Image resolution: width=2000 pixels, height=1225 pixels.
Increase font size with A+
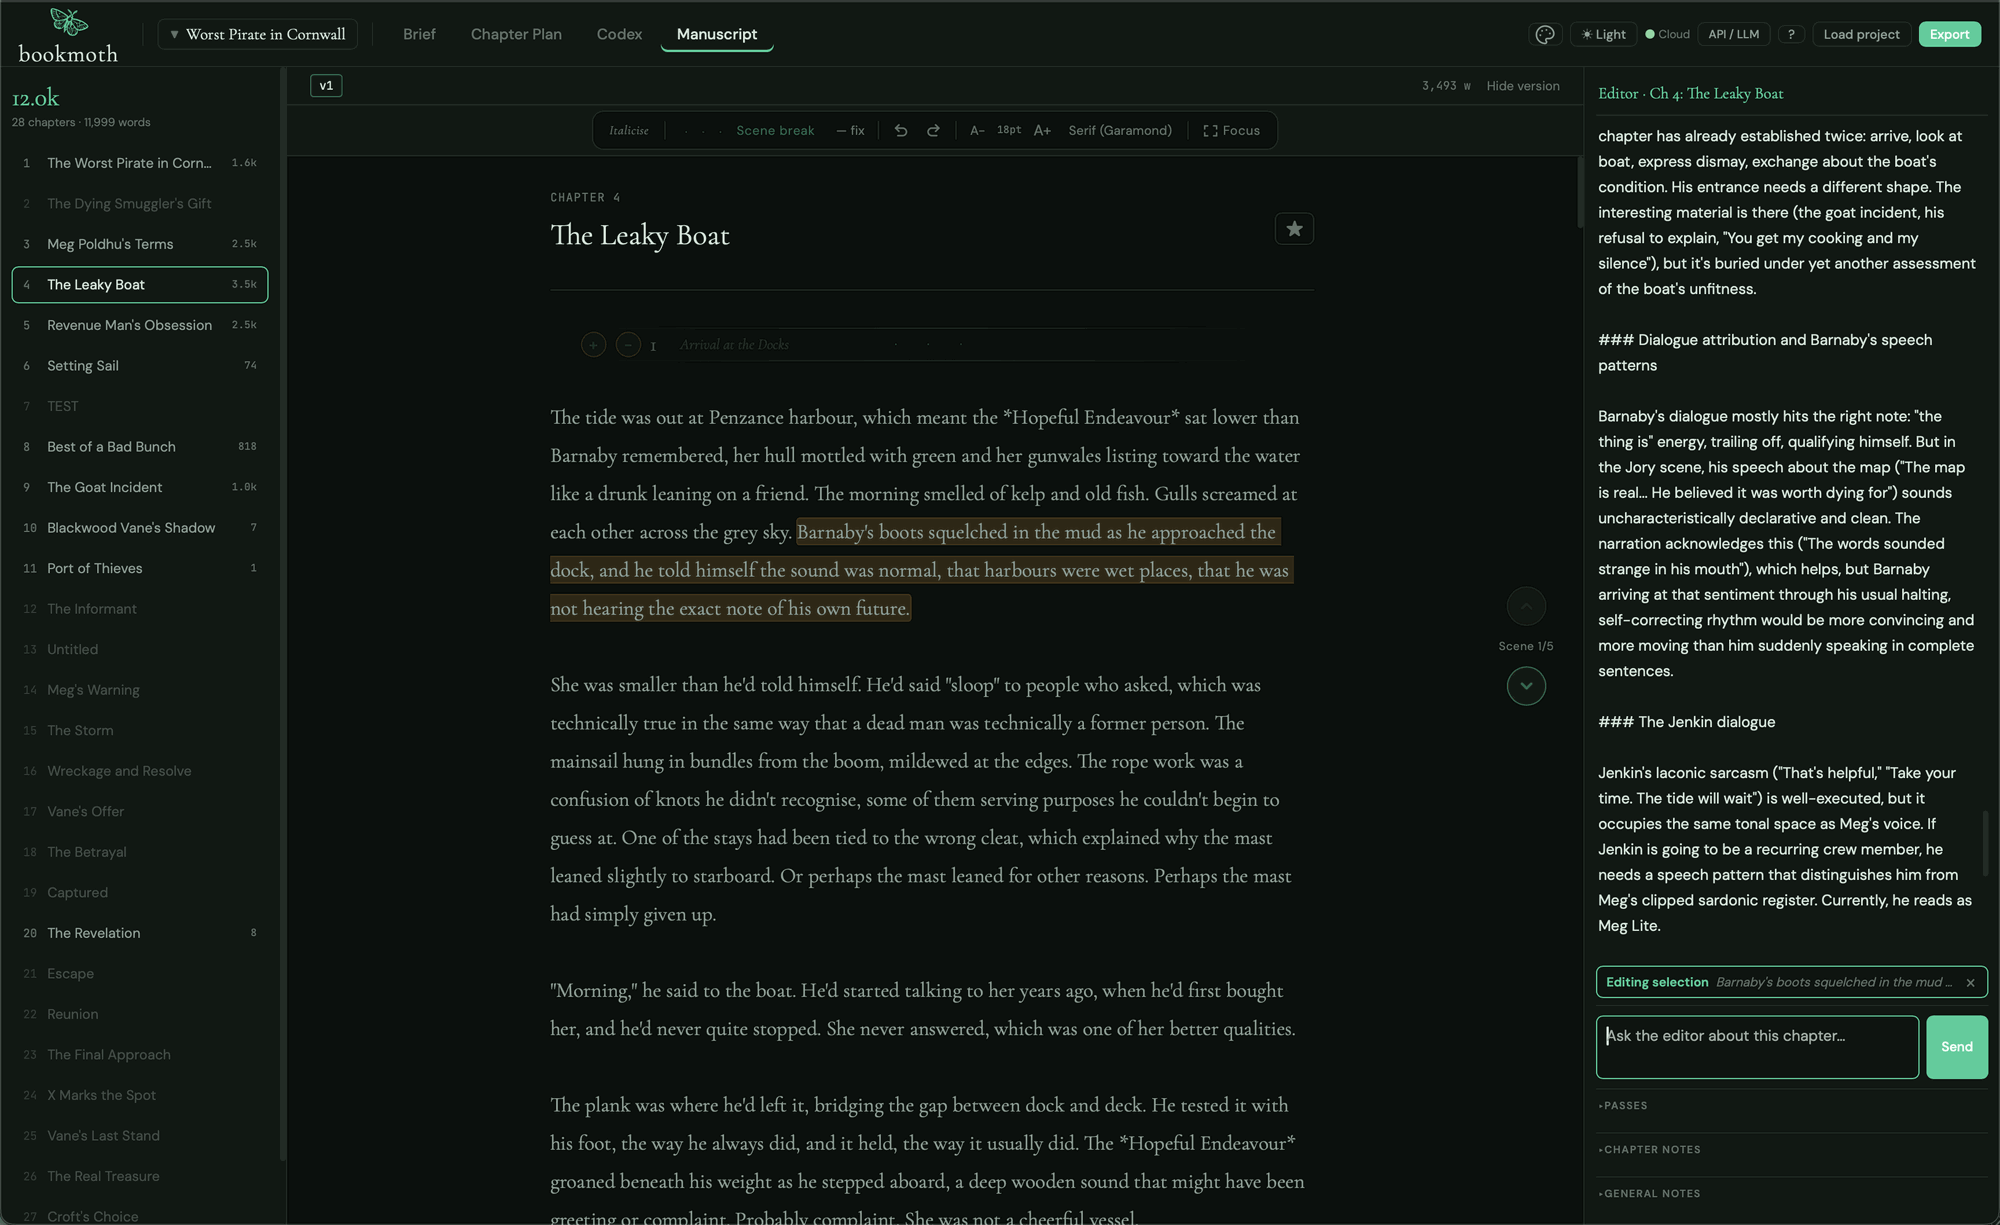(1042, 130)
